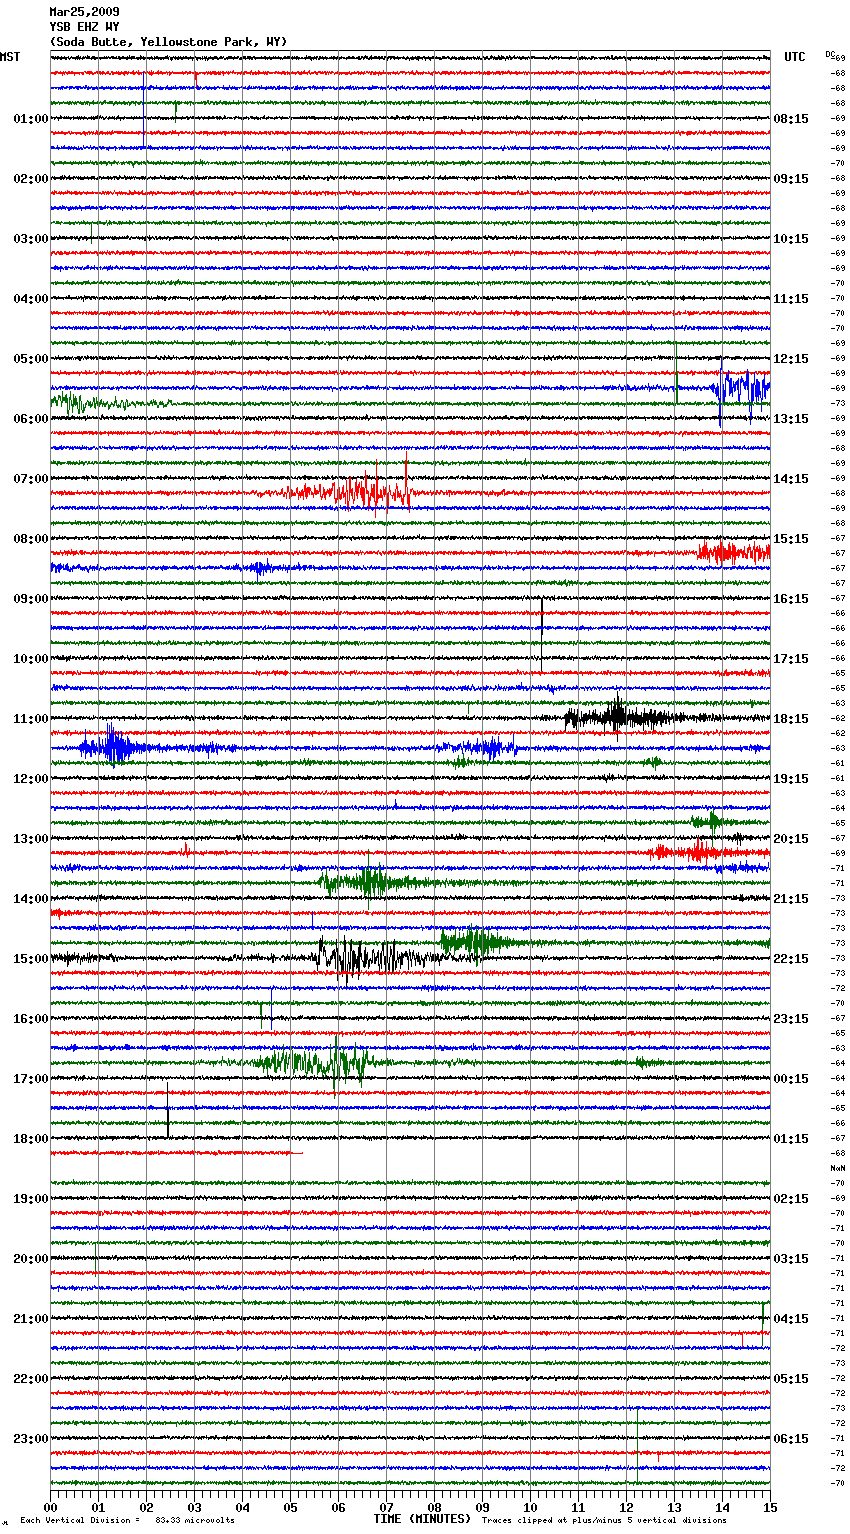Select the 02:00 MST time label
The height and width of the screenshot is (1534, 850).
(x=30, y=179)
